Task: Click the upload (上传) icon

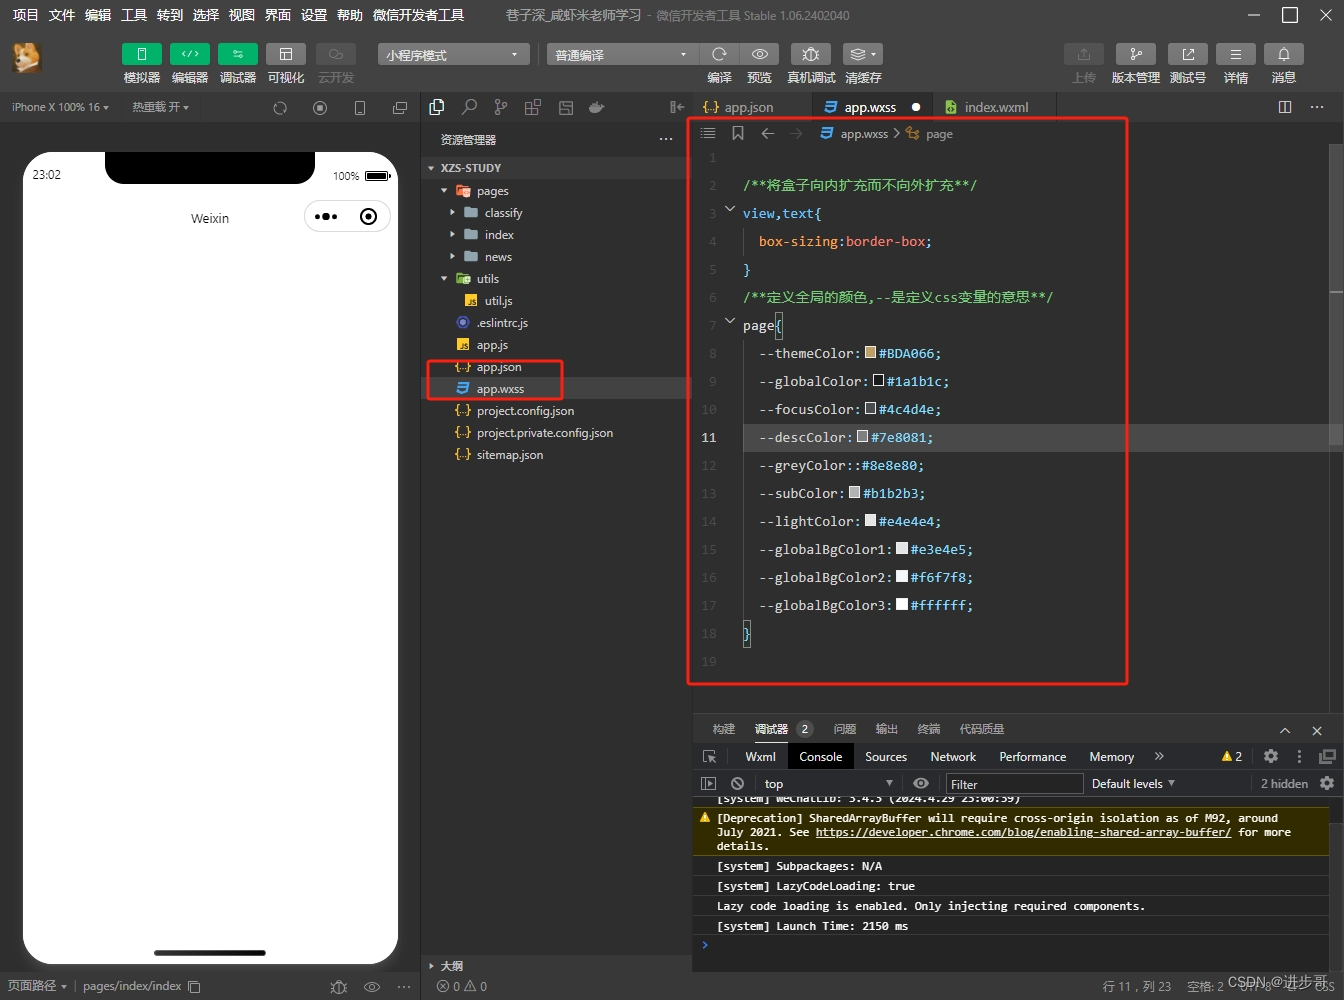Action: [1084, 54]
